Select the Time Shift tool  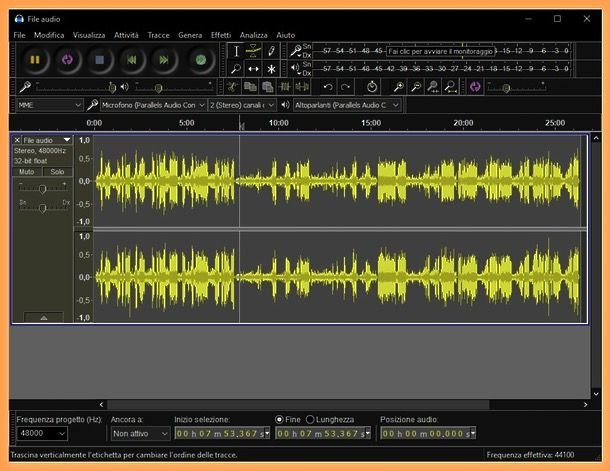coord(253,69)
